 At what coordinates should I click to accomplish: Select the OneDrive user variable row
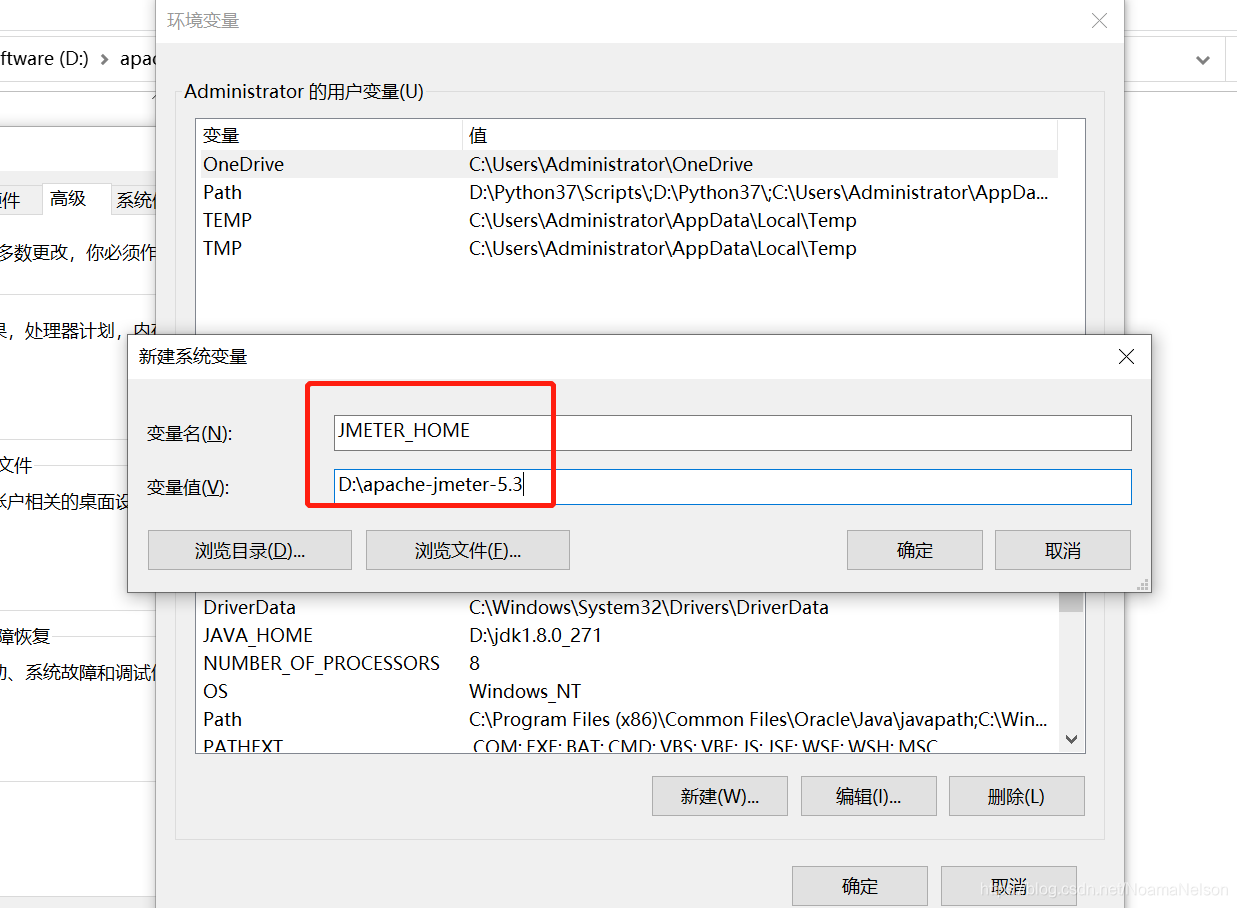(628, 164)
